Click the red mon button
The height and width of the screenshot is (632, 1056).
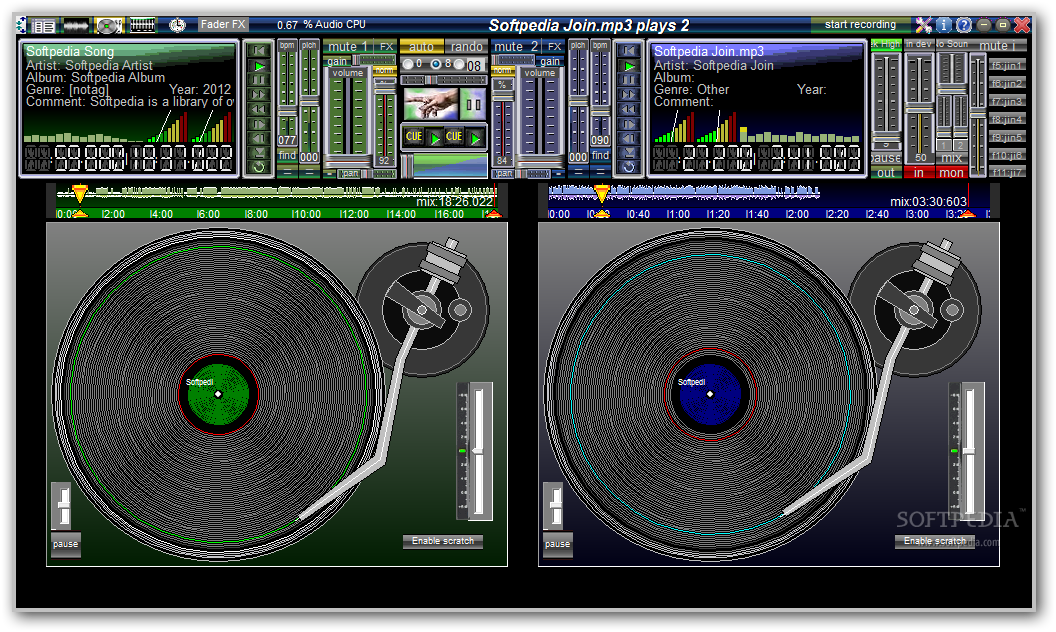point(951,173)
